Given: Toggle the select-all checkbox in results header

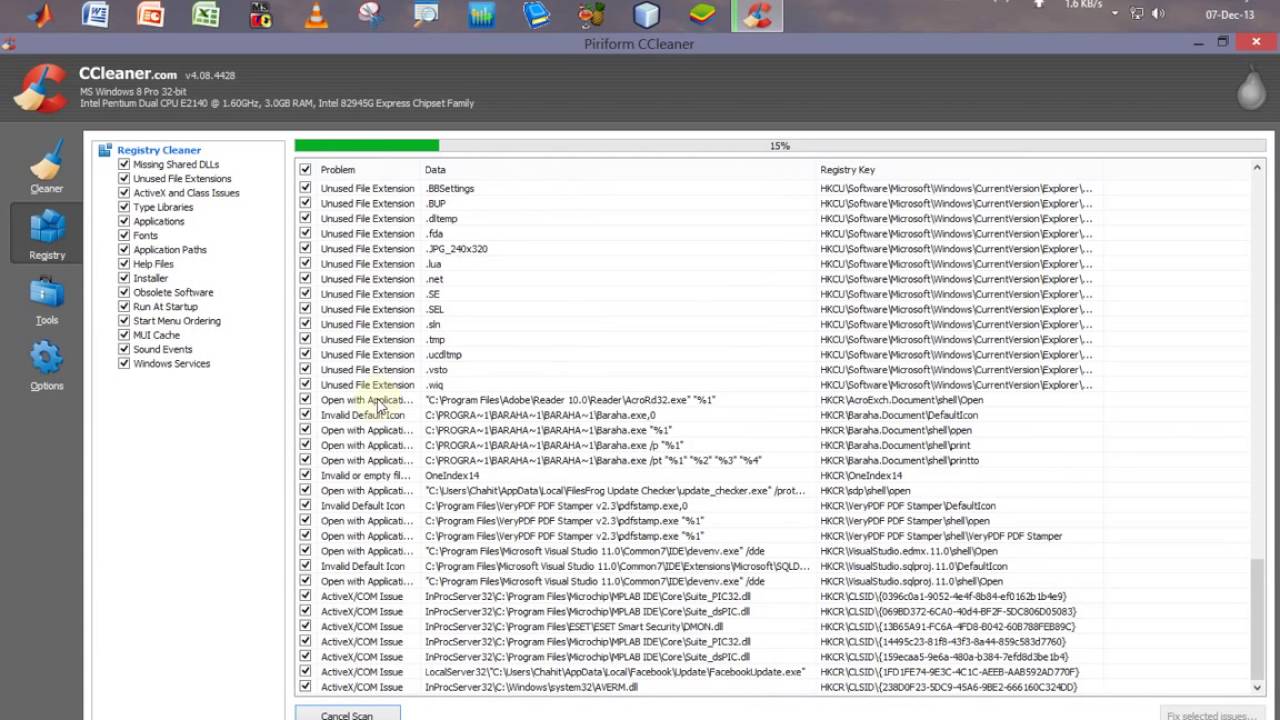Looking at the screenshot, I should (305, 170).
